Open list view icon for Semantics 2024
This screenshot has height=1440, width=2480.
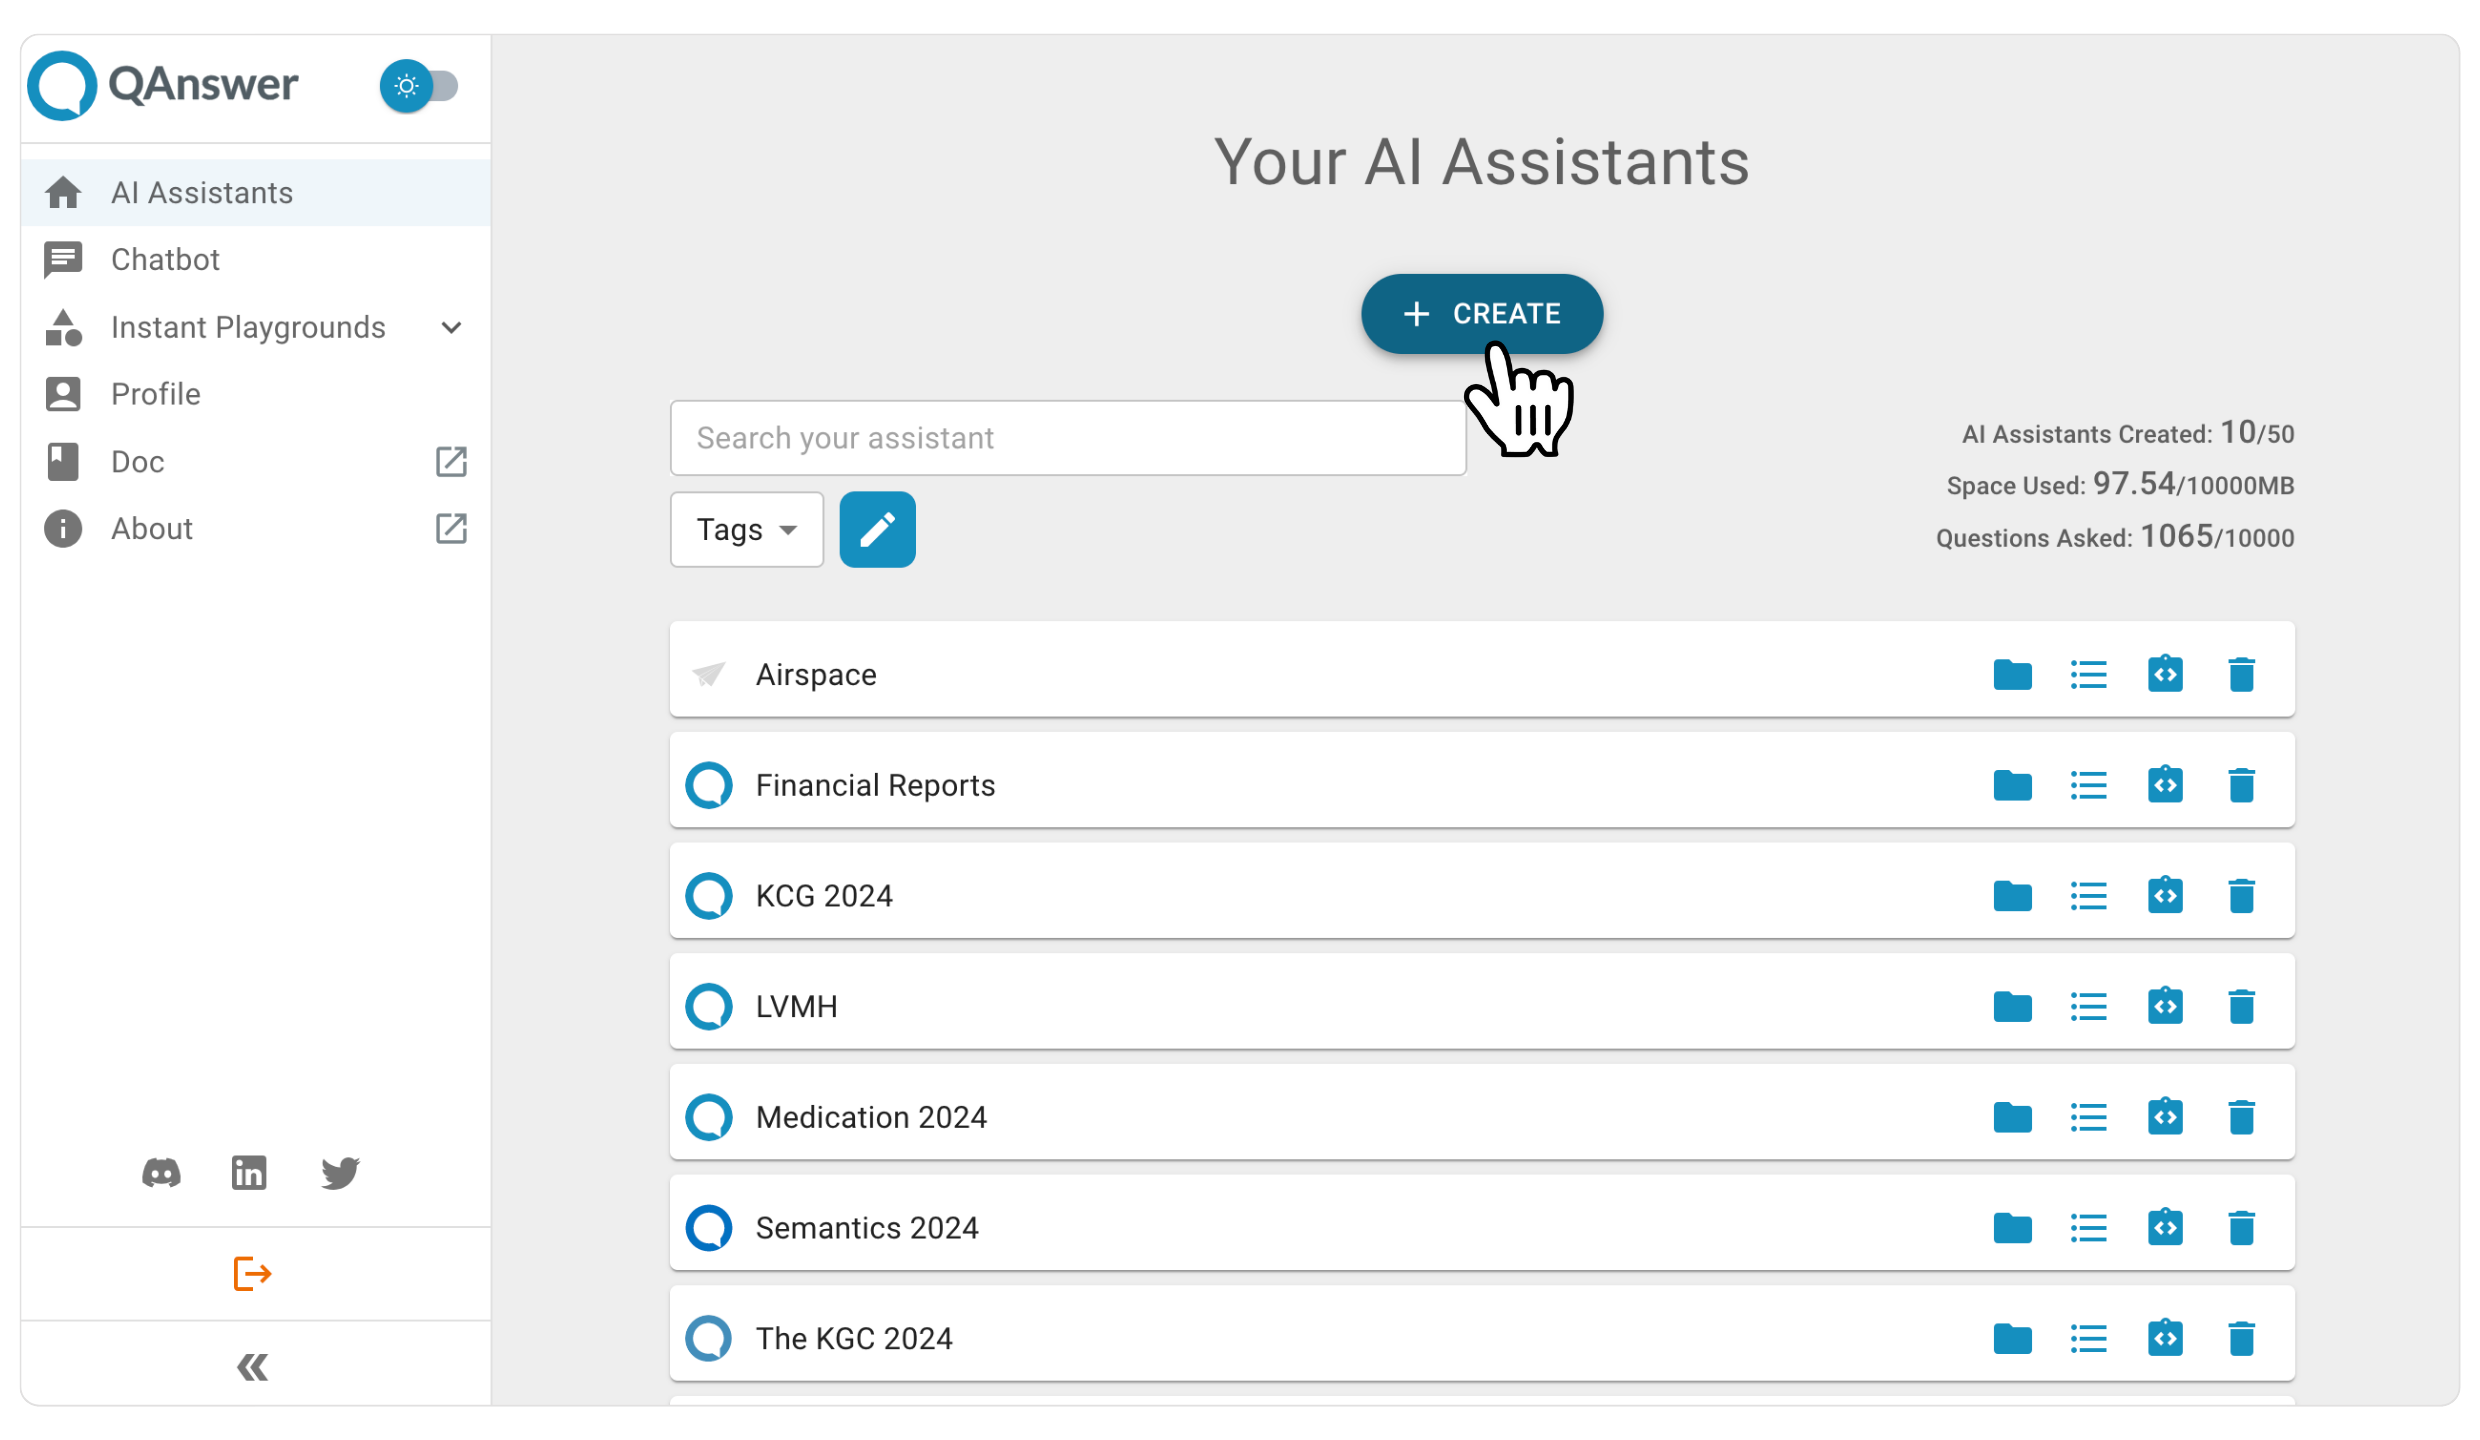[2089, 1227]
